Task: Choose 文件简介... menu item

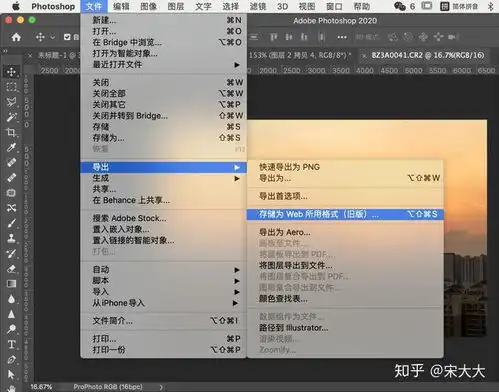Action: tap(163, 321)
